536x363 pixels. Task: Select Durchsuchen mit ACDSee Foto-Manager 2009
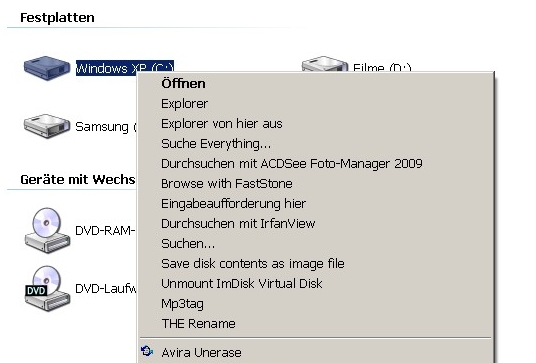pyautogui.click(x=317, y=164)
